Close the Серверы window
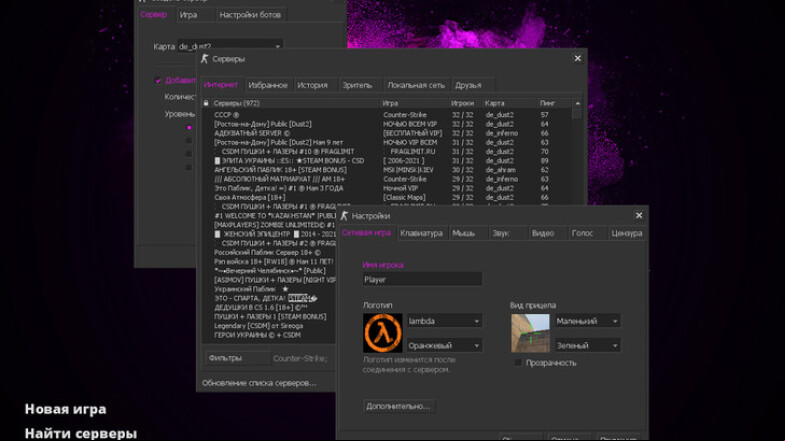Viewport: 785px width, 441px height. [x=578, y=58]
